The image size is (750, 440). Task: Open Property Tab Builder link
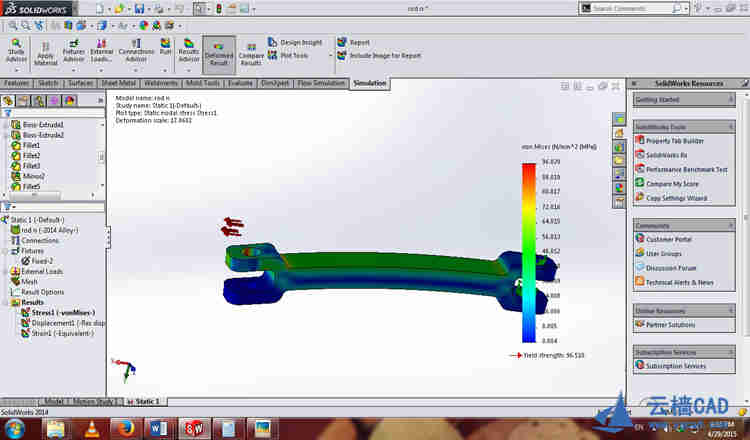coord(675,141)
